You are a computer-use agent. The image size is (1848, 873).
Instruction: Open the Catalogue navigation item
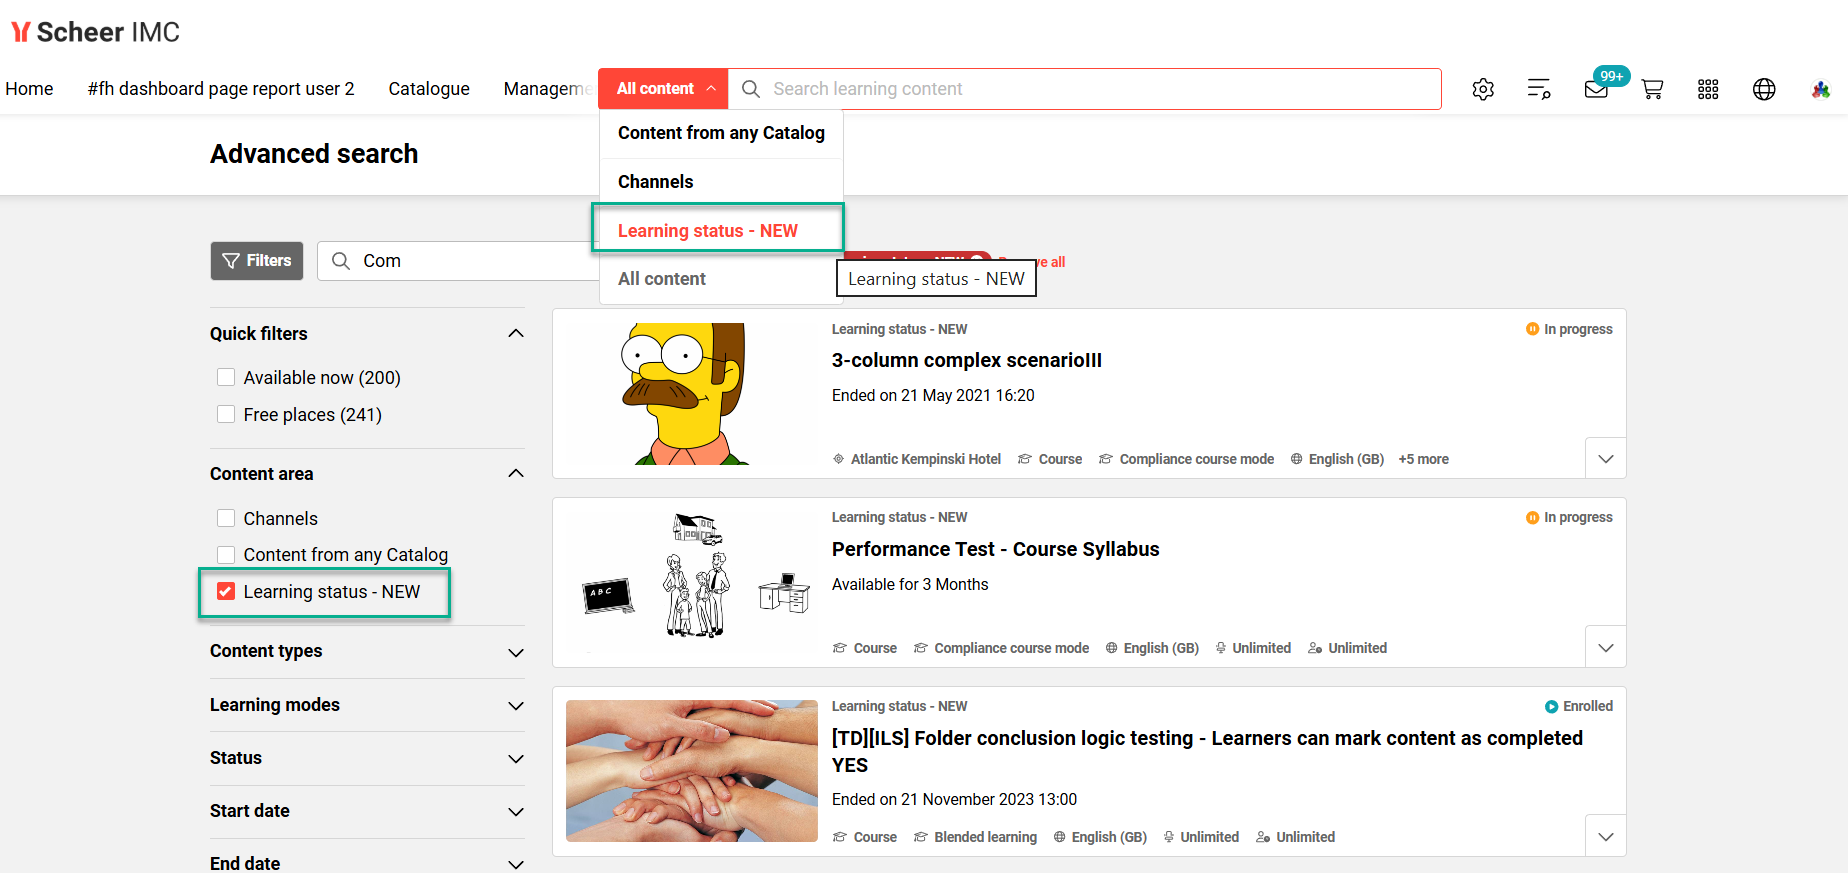coord(429,89)
